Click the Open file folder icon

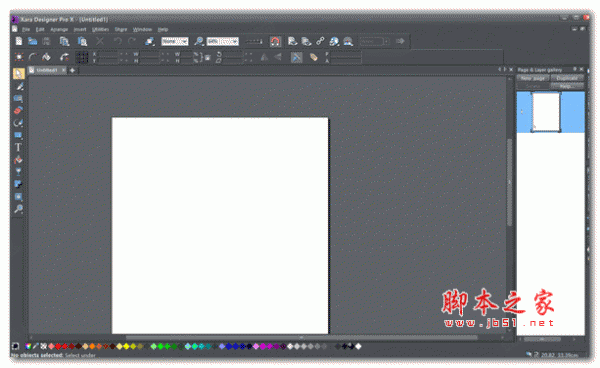tap(33, 41)
